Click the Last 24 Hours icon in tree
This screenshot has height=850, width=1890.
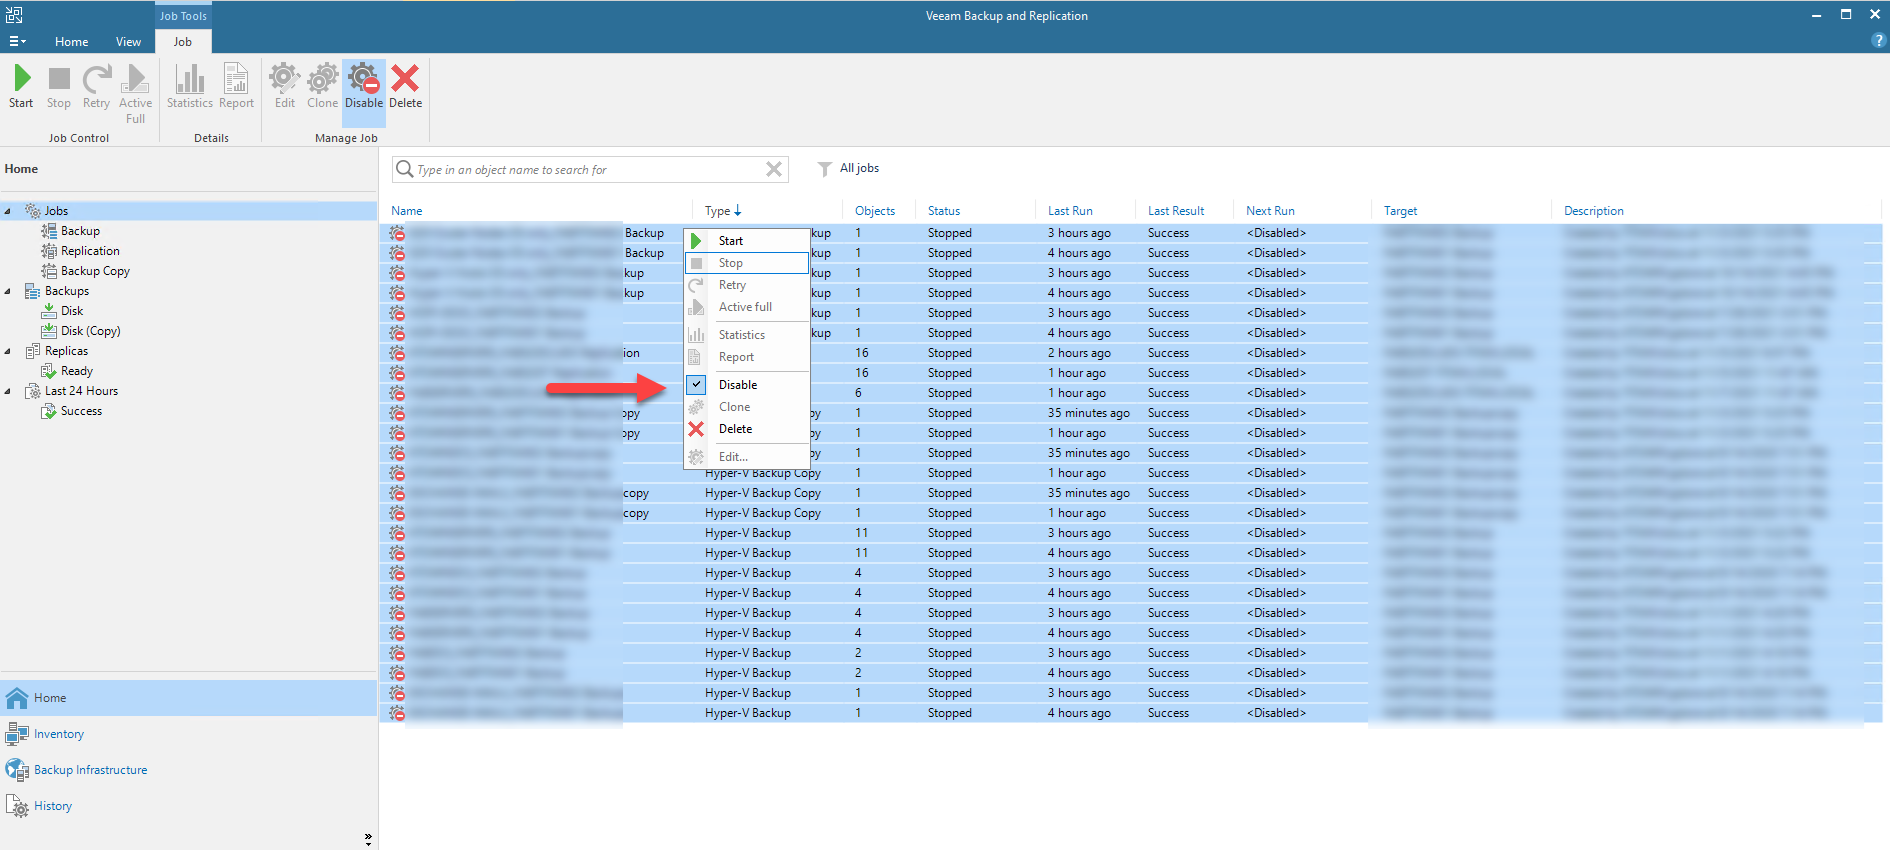[x=33, y=391]
